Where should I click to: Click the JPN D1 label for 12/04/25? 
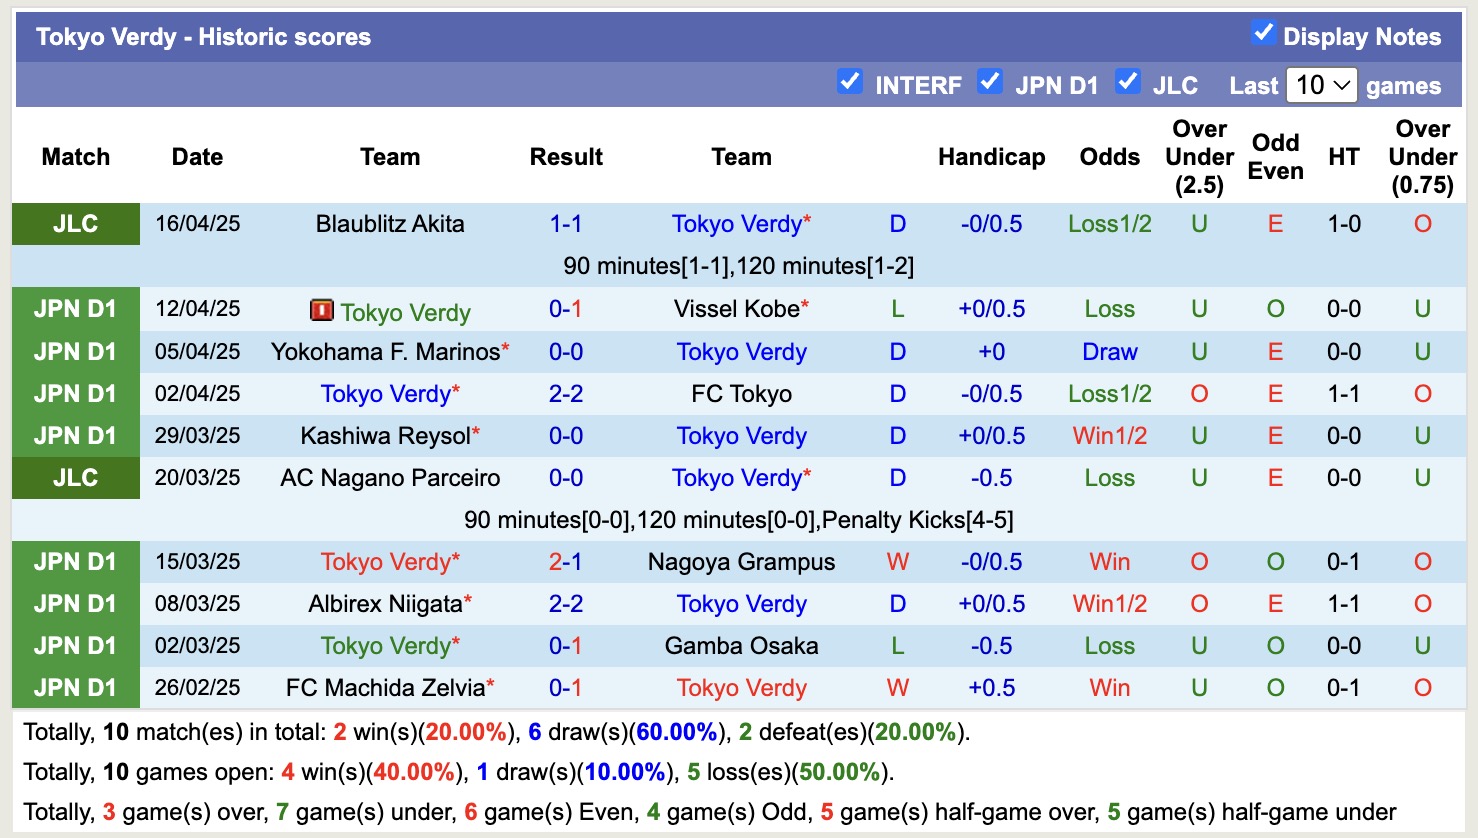pos(76,309)
